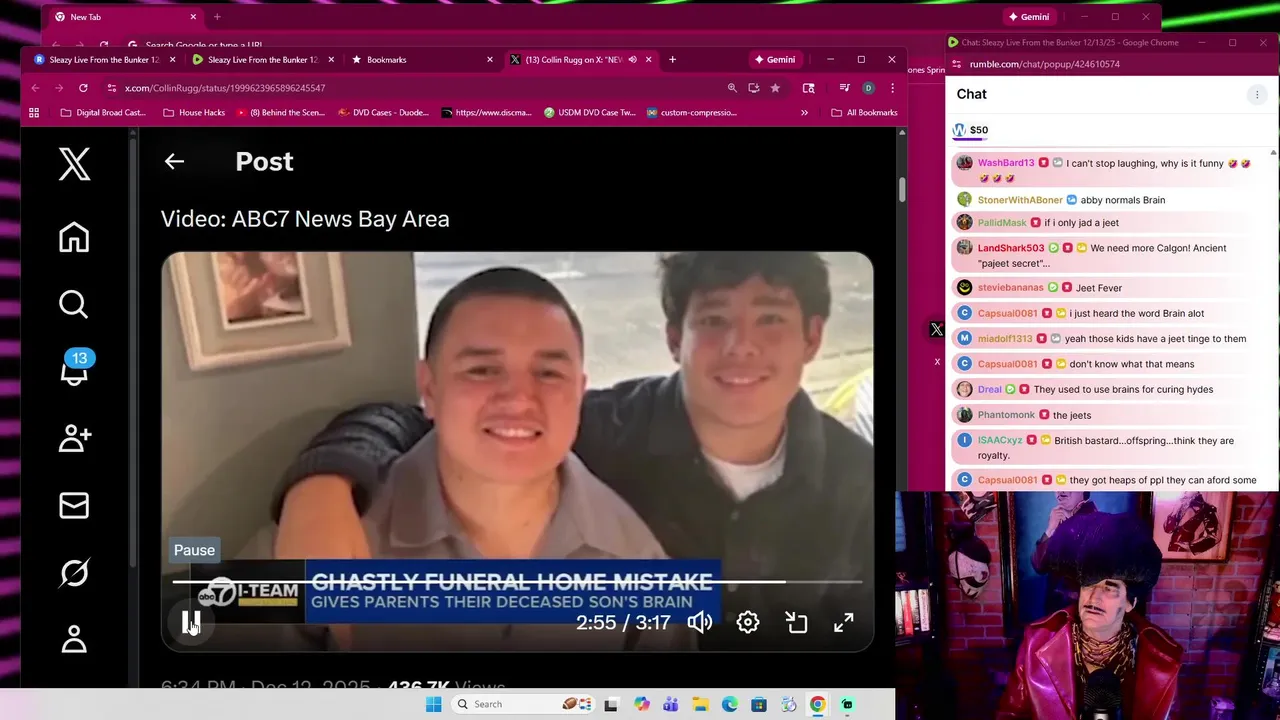Navigate back in the browser toolbar
Image resolution: width=1280 pixels, height=720 pixels.
click(x=35, y=88)
